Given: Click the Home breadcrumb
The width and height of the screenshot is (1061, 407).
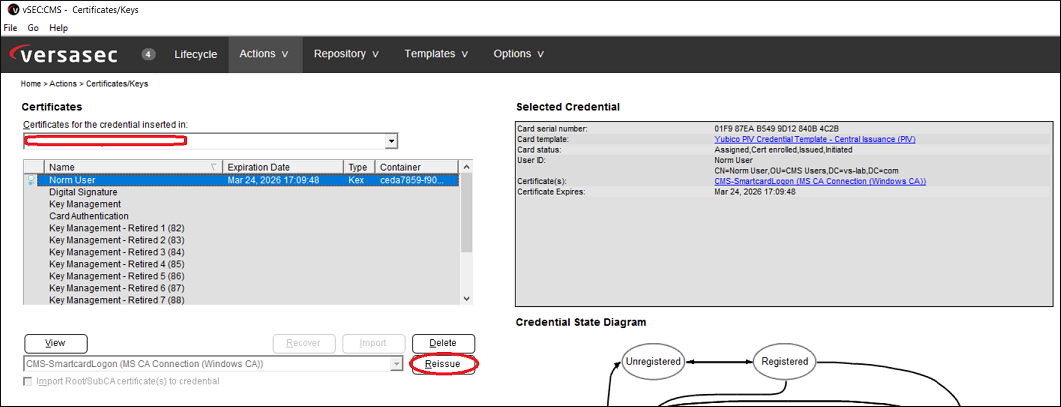Looking at the screenshot, I should (x=31, y=84).
